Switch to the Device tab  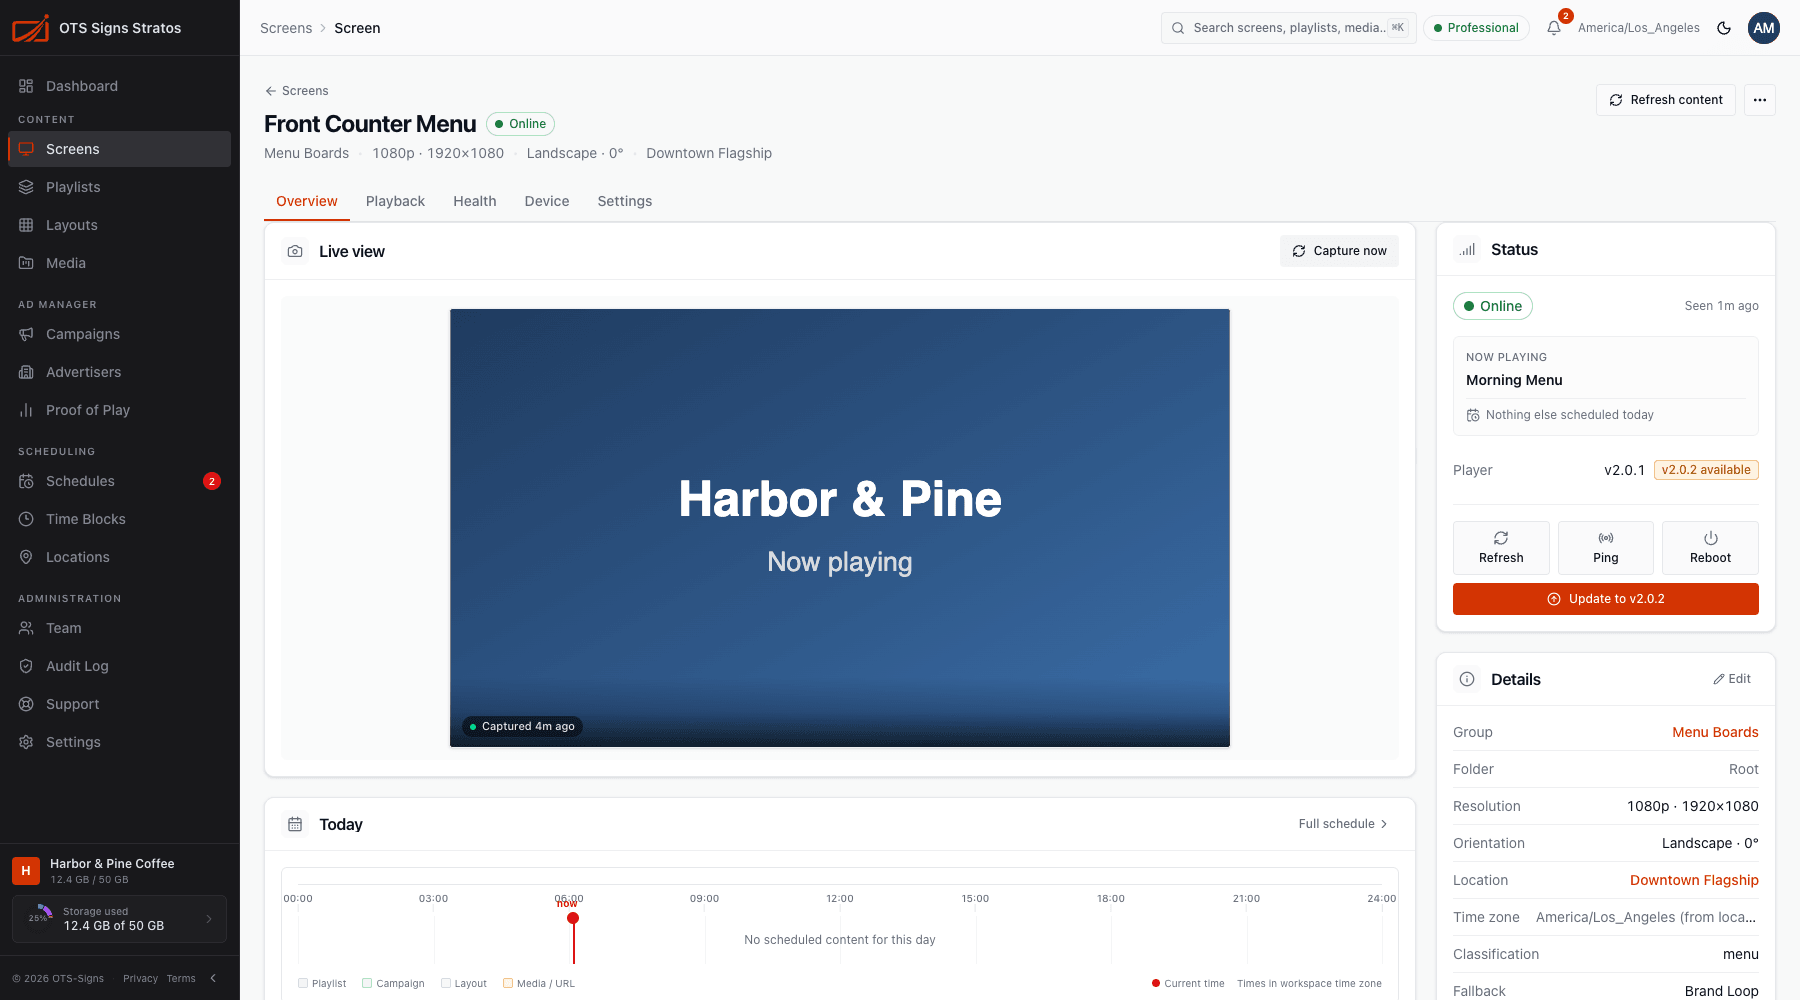(x=547, y=201)
